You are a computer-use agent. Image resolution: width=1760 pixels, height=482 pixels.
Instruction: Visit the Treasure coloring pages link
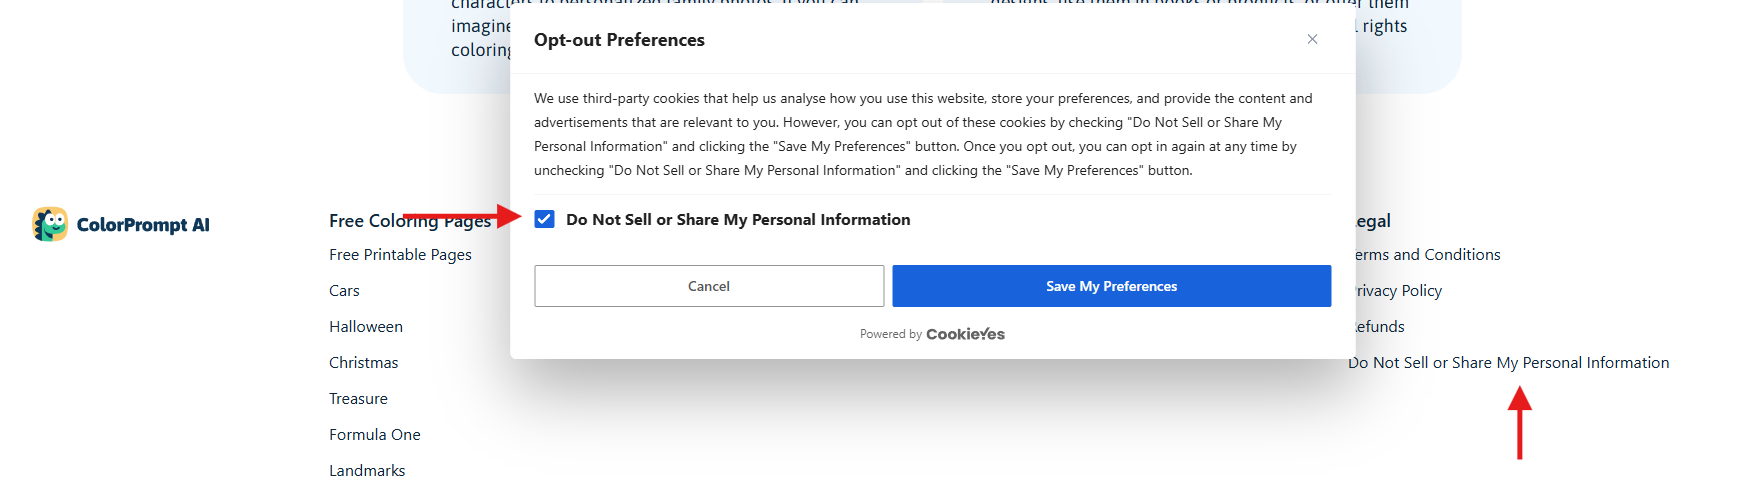(x=358, y=399)
